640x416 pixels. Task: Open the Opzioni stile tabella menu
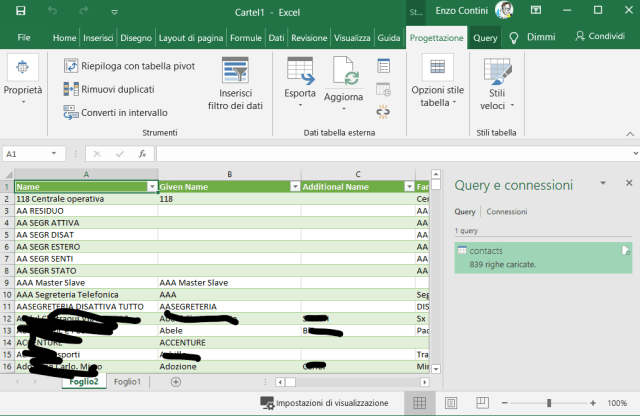[x=437, y=95]
